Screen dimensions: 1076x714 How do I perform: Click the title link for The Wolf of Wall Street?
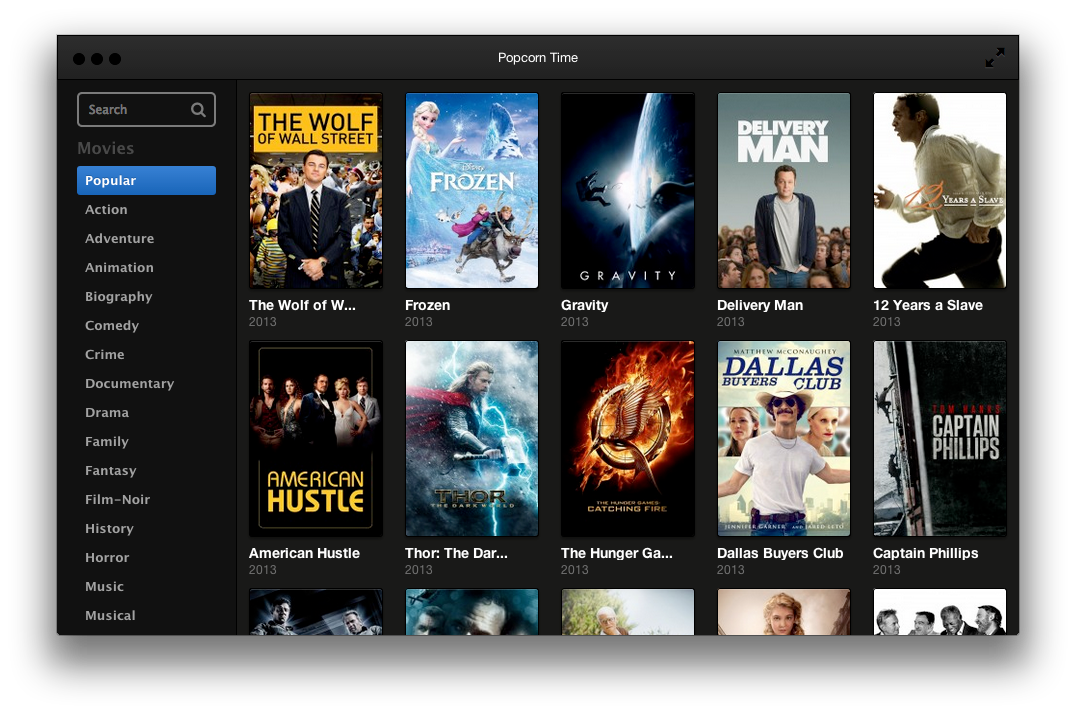pyautogui.click(x=301, y=305)
